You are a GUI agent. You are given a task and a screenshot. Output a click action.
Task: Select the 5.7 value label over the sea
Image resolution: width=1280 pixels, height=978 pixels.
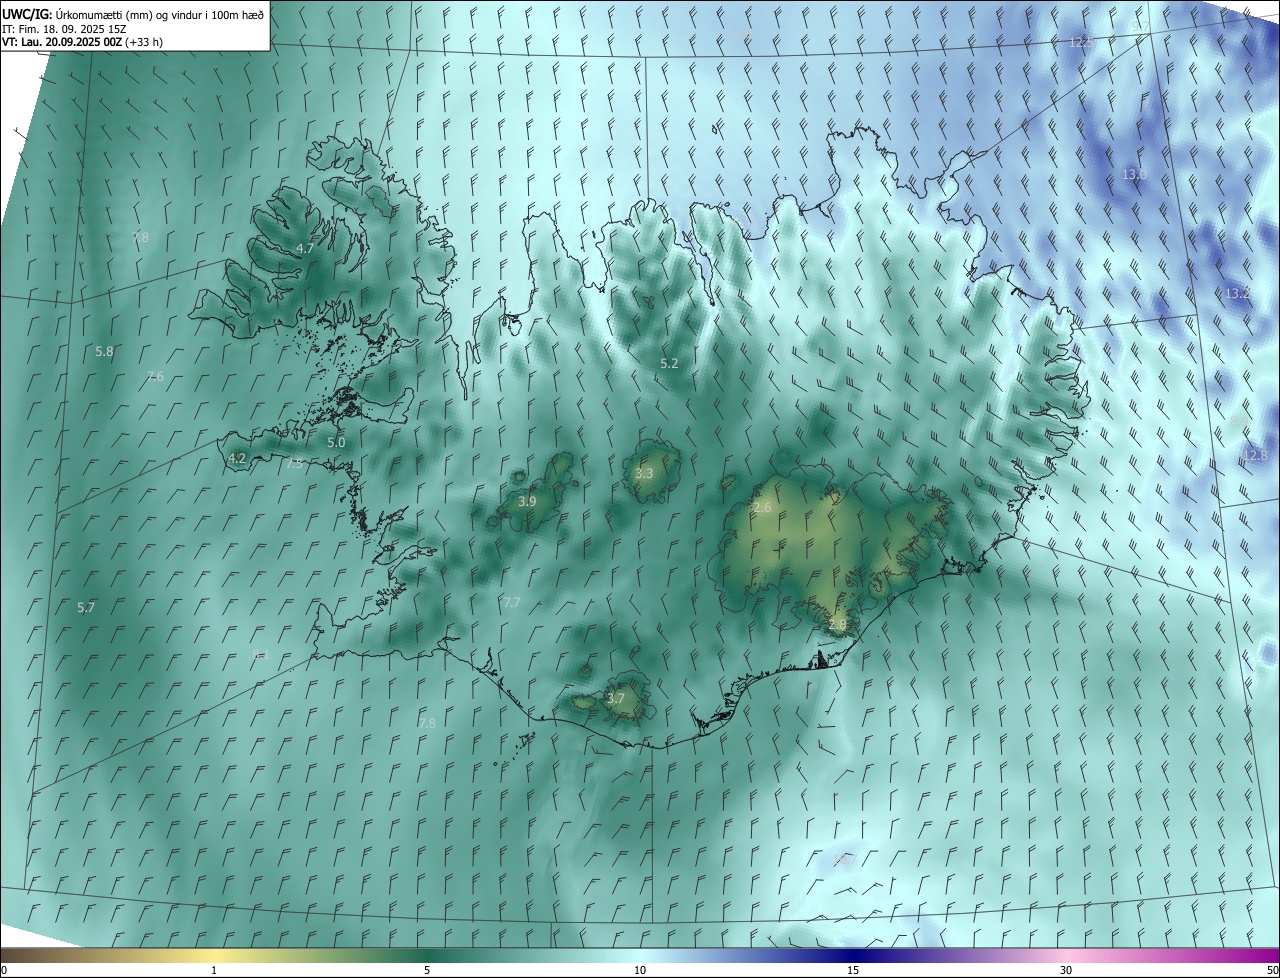coord(86,608)
